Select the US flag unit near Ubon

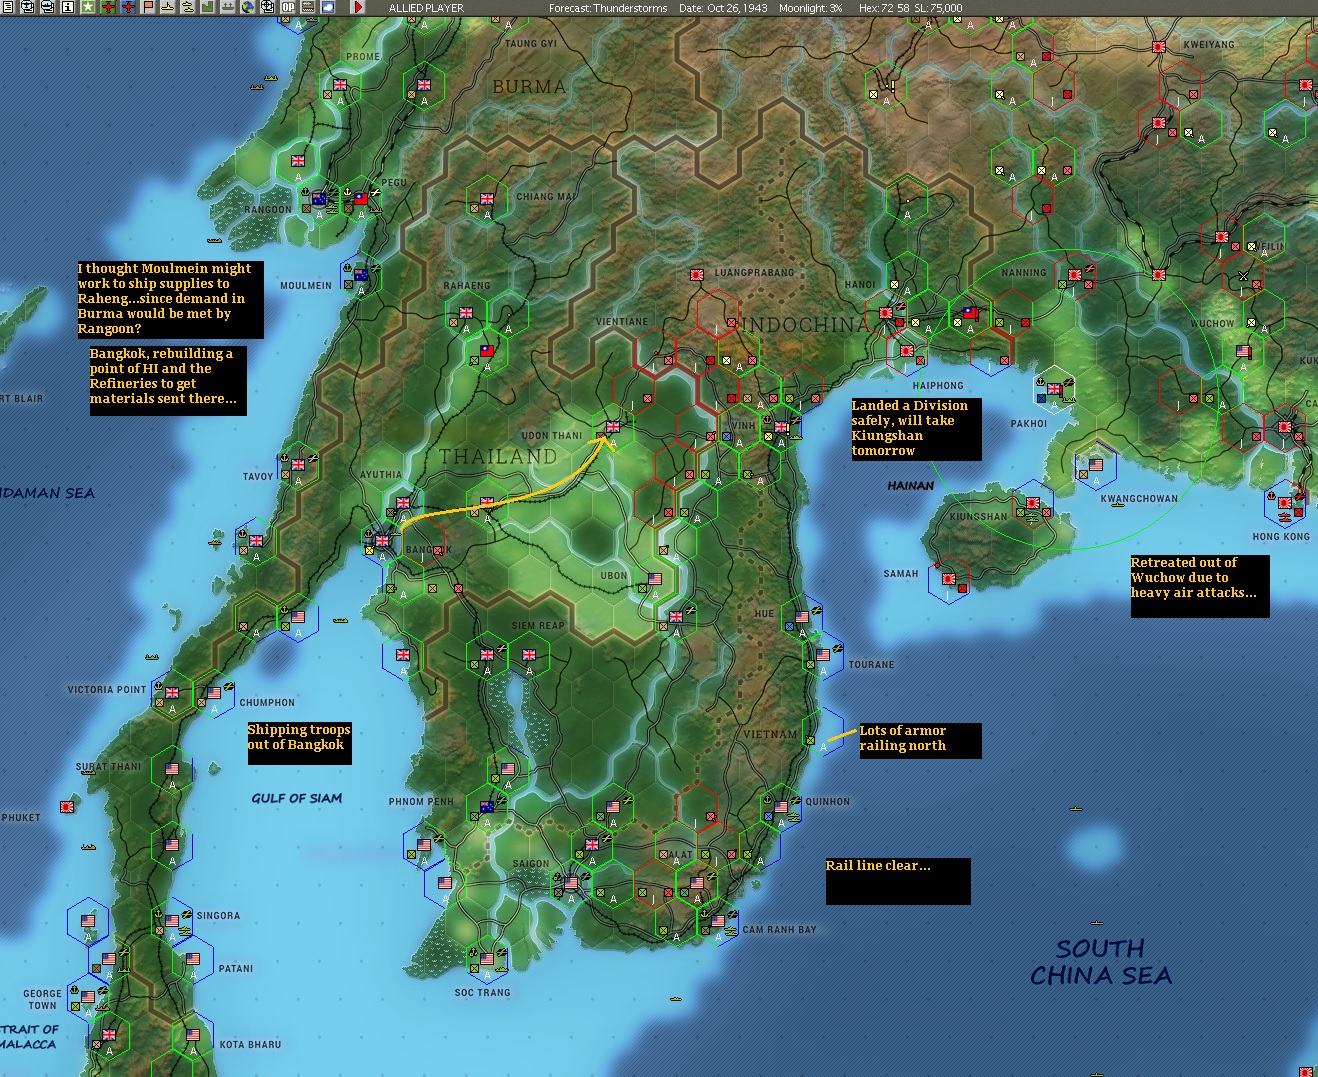click(x=655, y=579)
